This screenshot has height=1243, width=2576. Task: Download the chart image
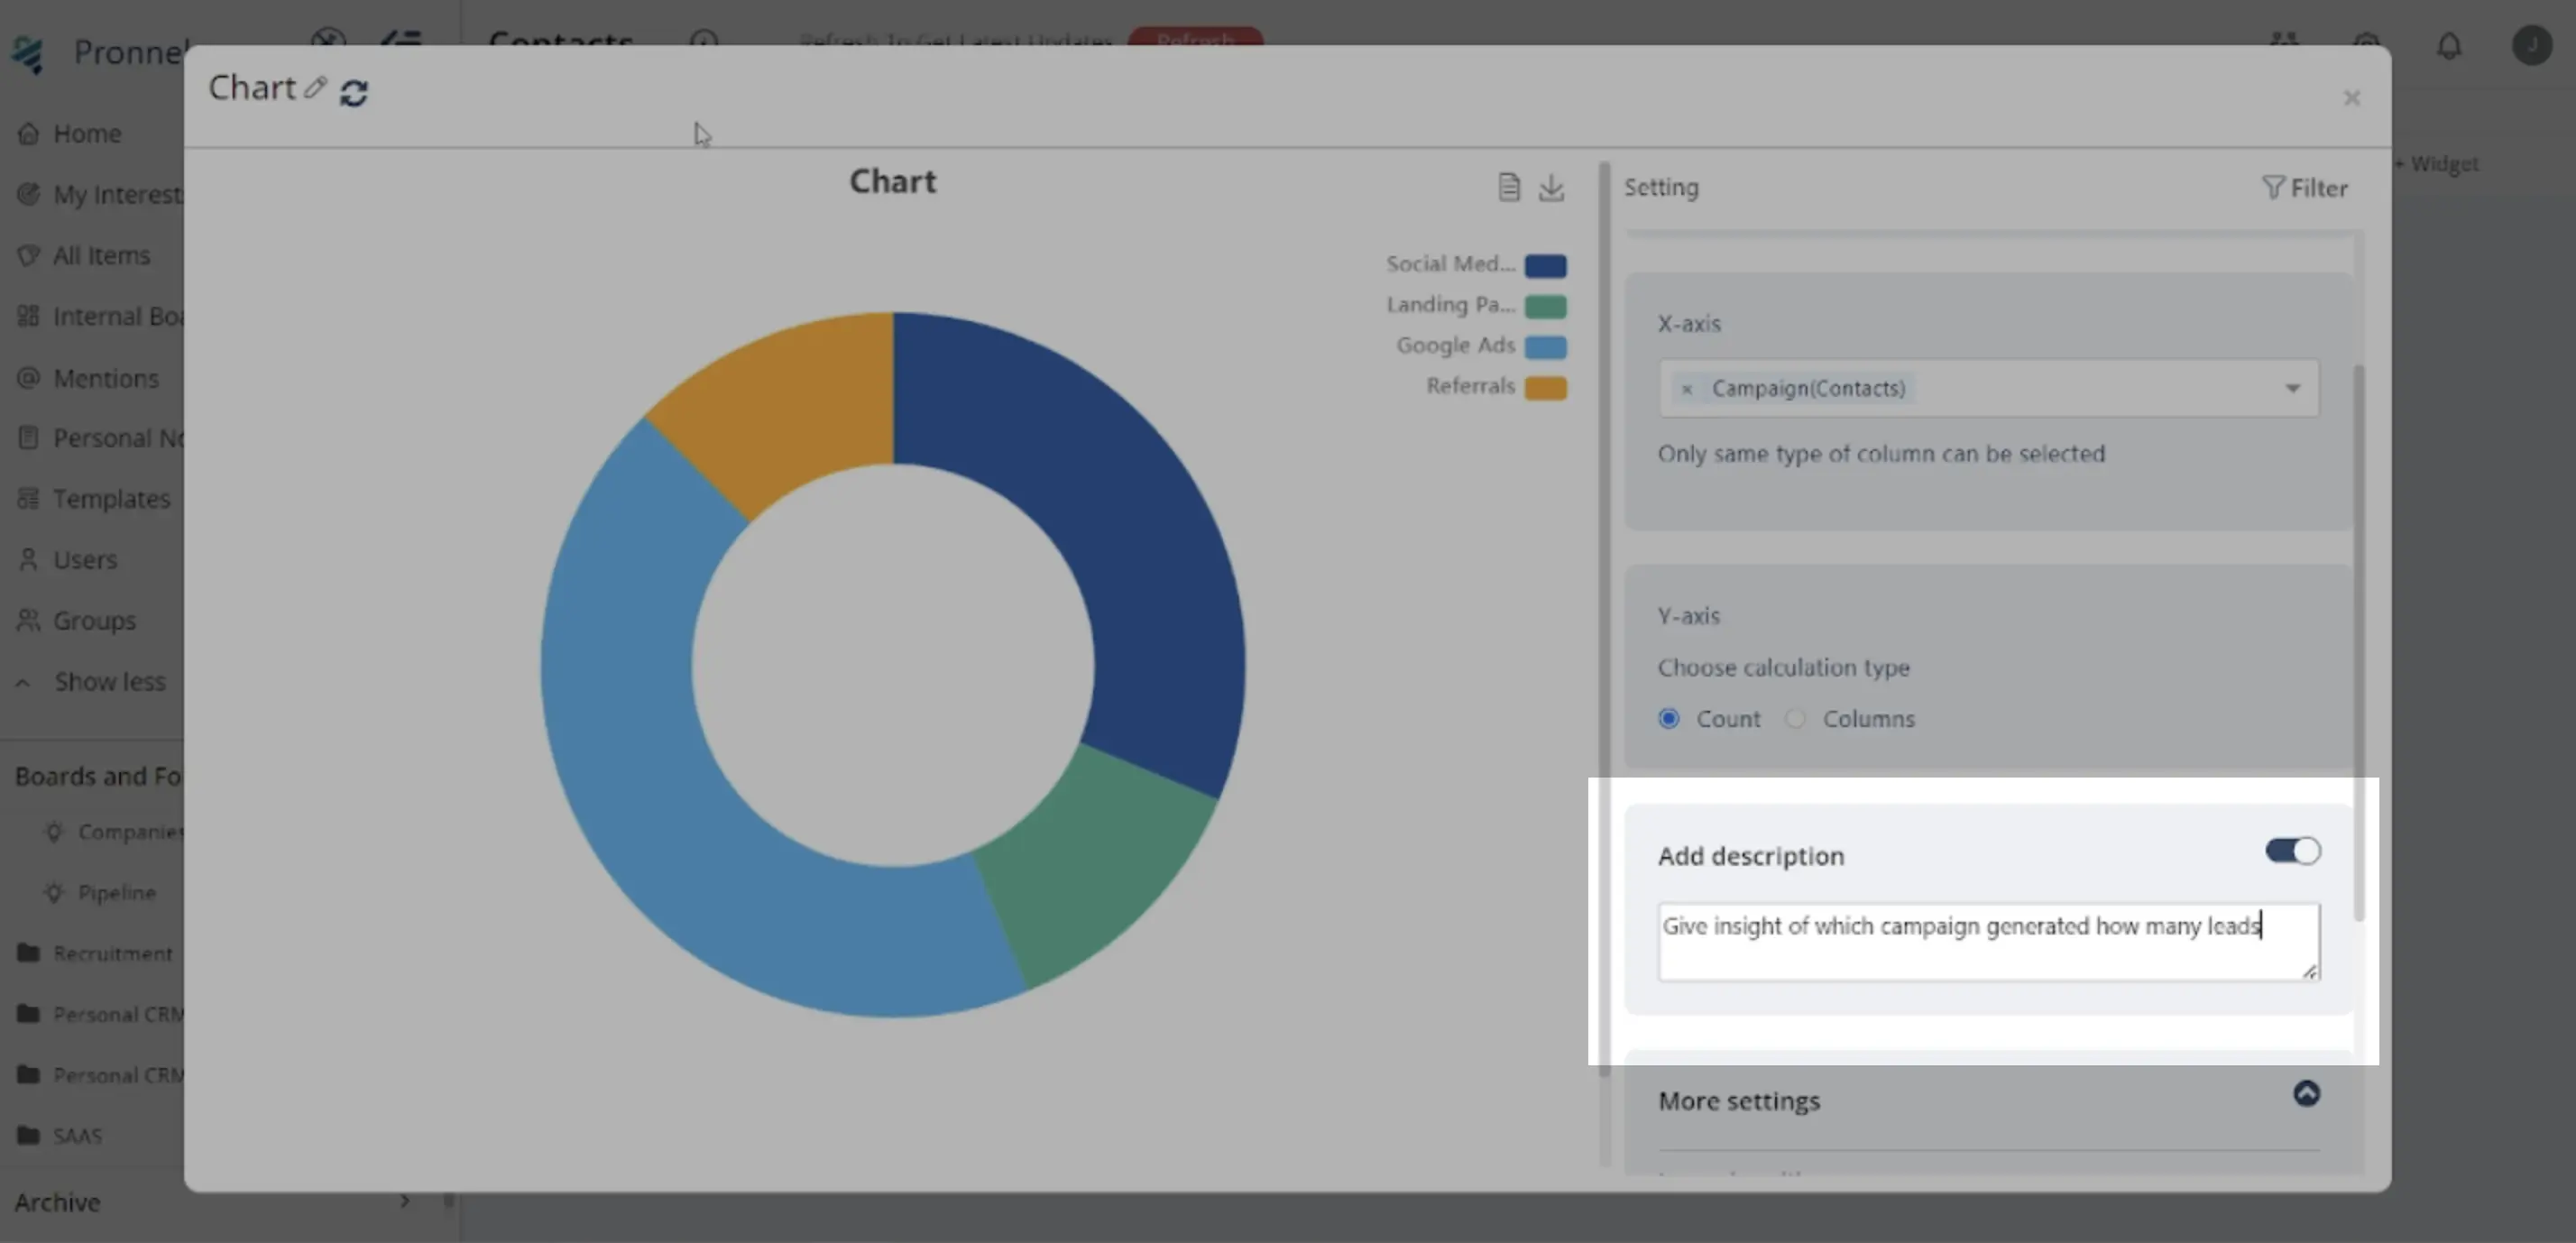pos(1551,187)
